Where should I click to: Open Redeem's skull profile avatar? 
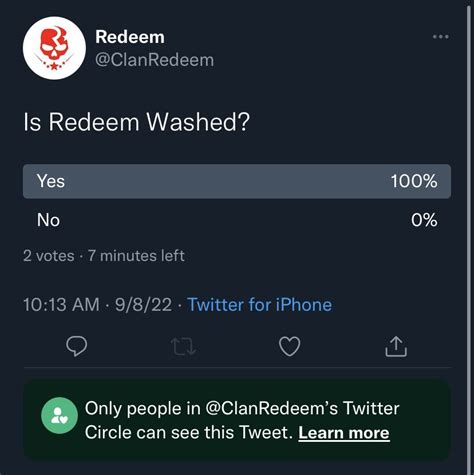54,48
